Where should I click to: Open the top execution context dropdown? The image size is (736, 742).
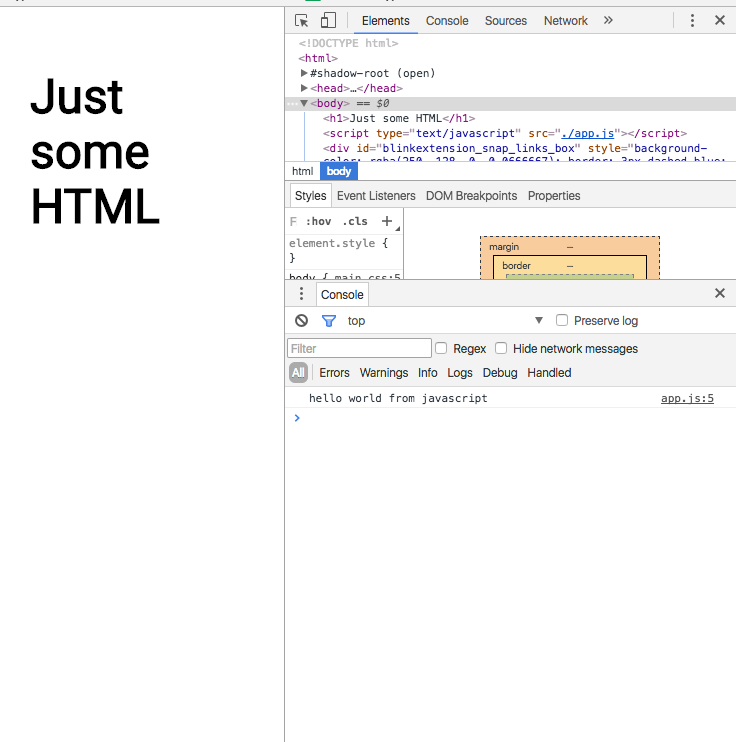[446, 321]
